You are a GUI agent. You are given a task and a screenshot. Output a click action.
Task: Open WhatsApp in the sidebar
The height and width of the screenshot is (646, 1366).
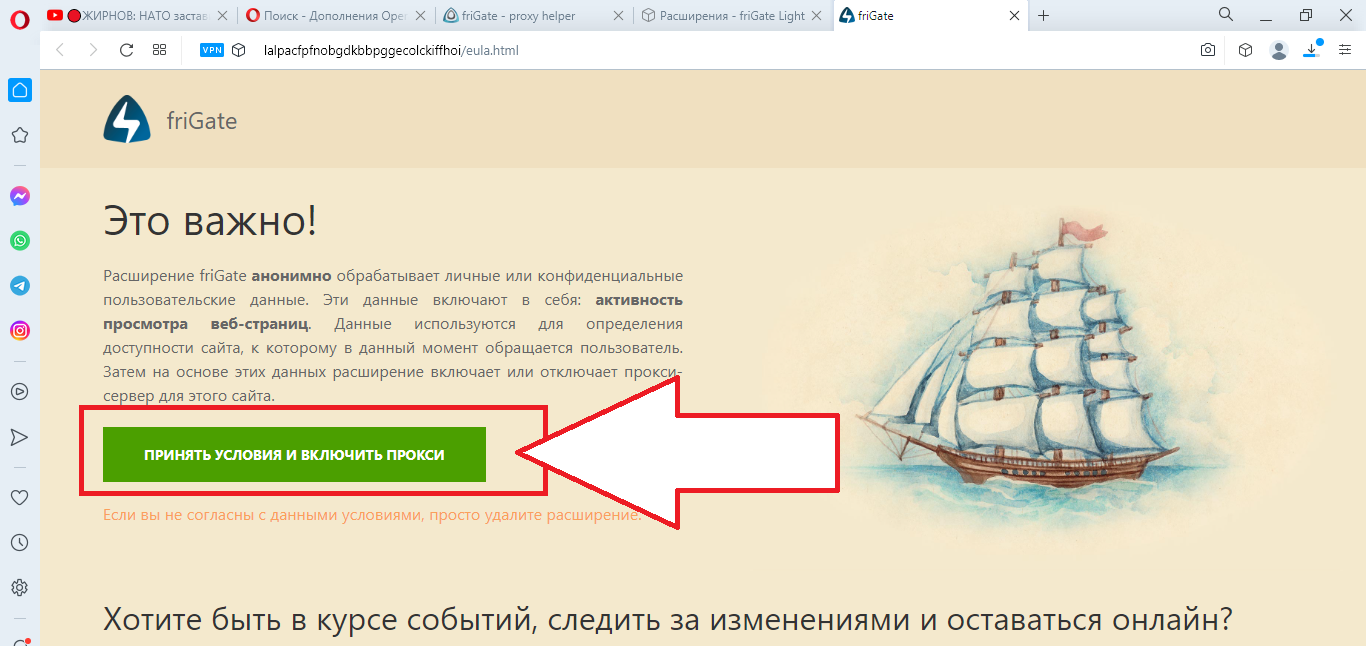(19, 241)
